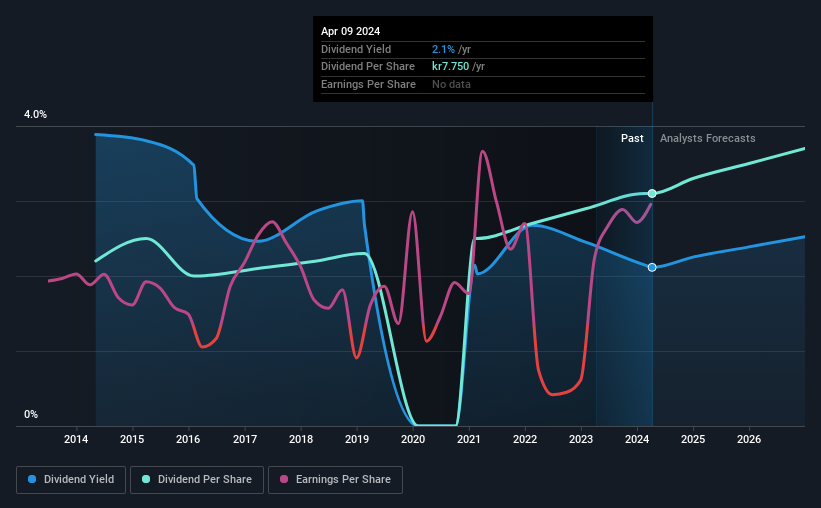Click the teal Dividend Per Share legend dot
This screenshot has width=821, height=508.
tap(146, 479)
